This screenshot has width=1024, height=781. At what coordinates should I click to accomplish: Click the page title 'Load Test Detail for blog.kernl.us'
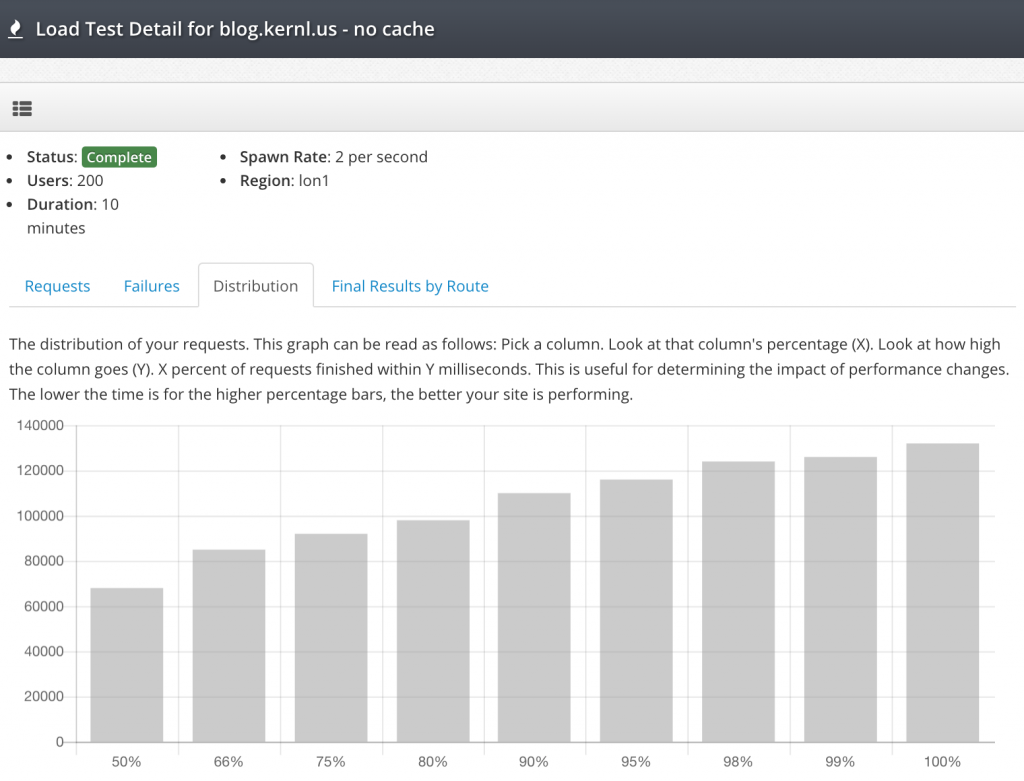[235, 29]
